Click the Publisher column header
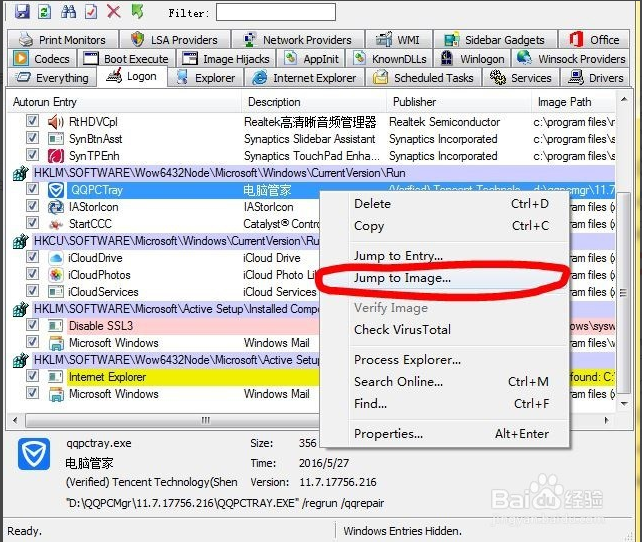The image size is (642, 542). coord(459,102)
